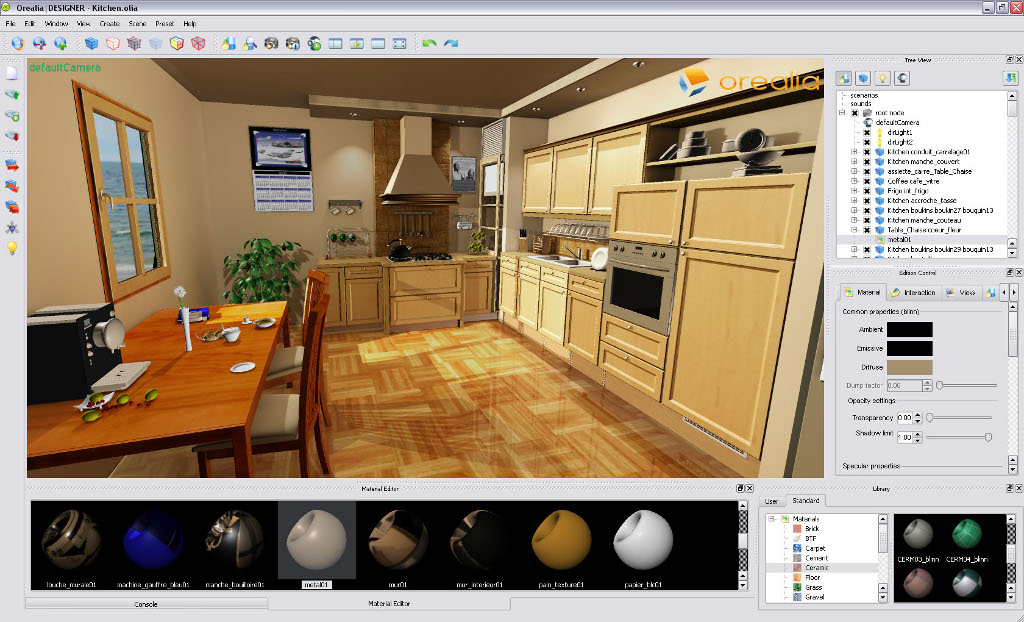Viewport: 1024px width, 622px height.
Task: Toggle visibility checkbox for dirLight1 node
Action: pyautogui.click(x=867, y=132)
